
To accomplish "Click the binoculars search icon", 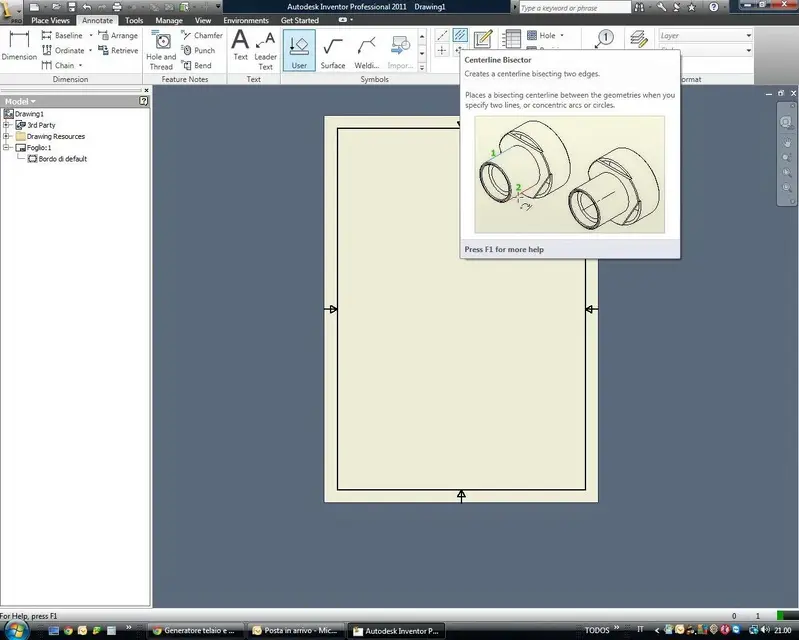I will (639, 7).
